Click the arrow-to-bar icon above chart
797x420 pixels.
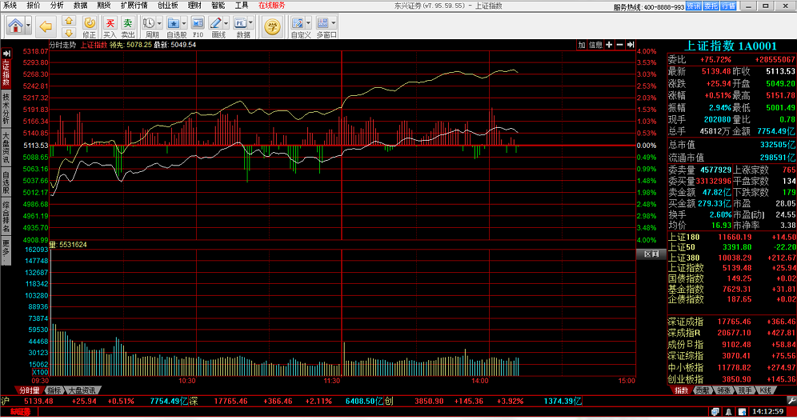pos(630,45)
